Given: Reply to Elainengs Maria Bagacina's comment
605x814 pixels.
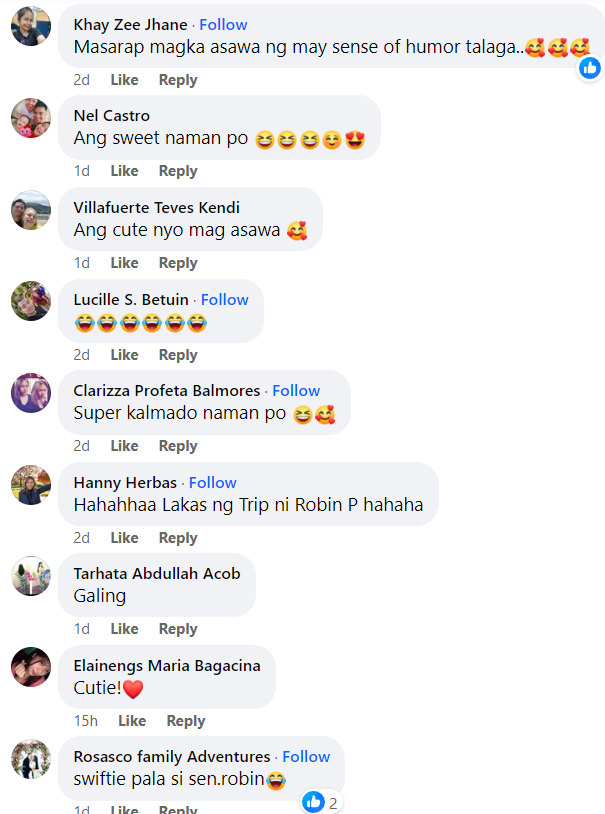Looking at the screenshot, I should click(x=186, y=721).
